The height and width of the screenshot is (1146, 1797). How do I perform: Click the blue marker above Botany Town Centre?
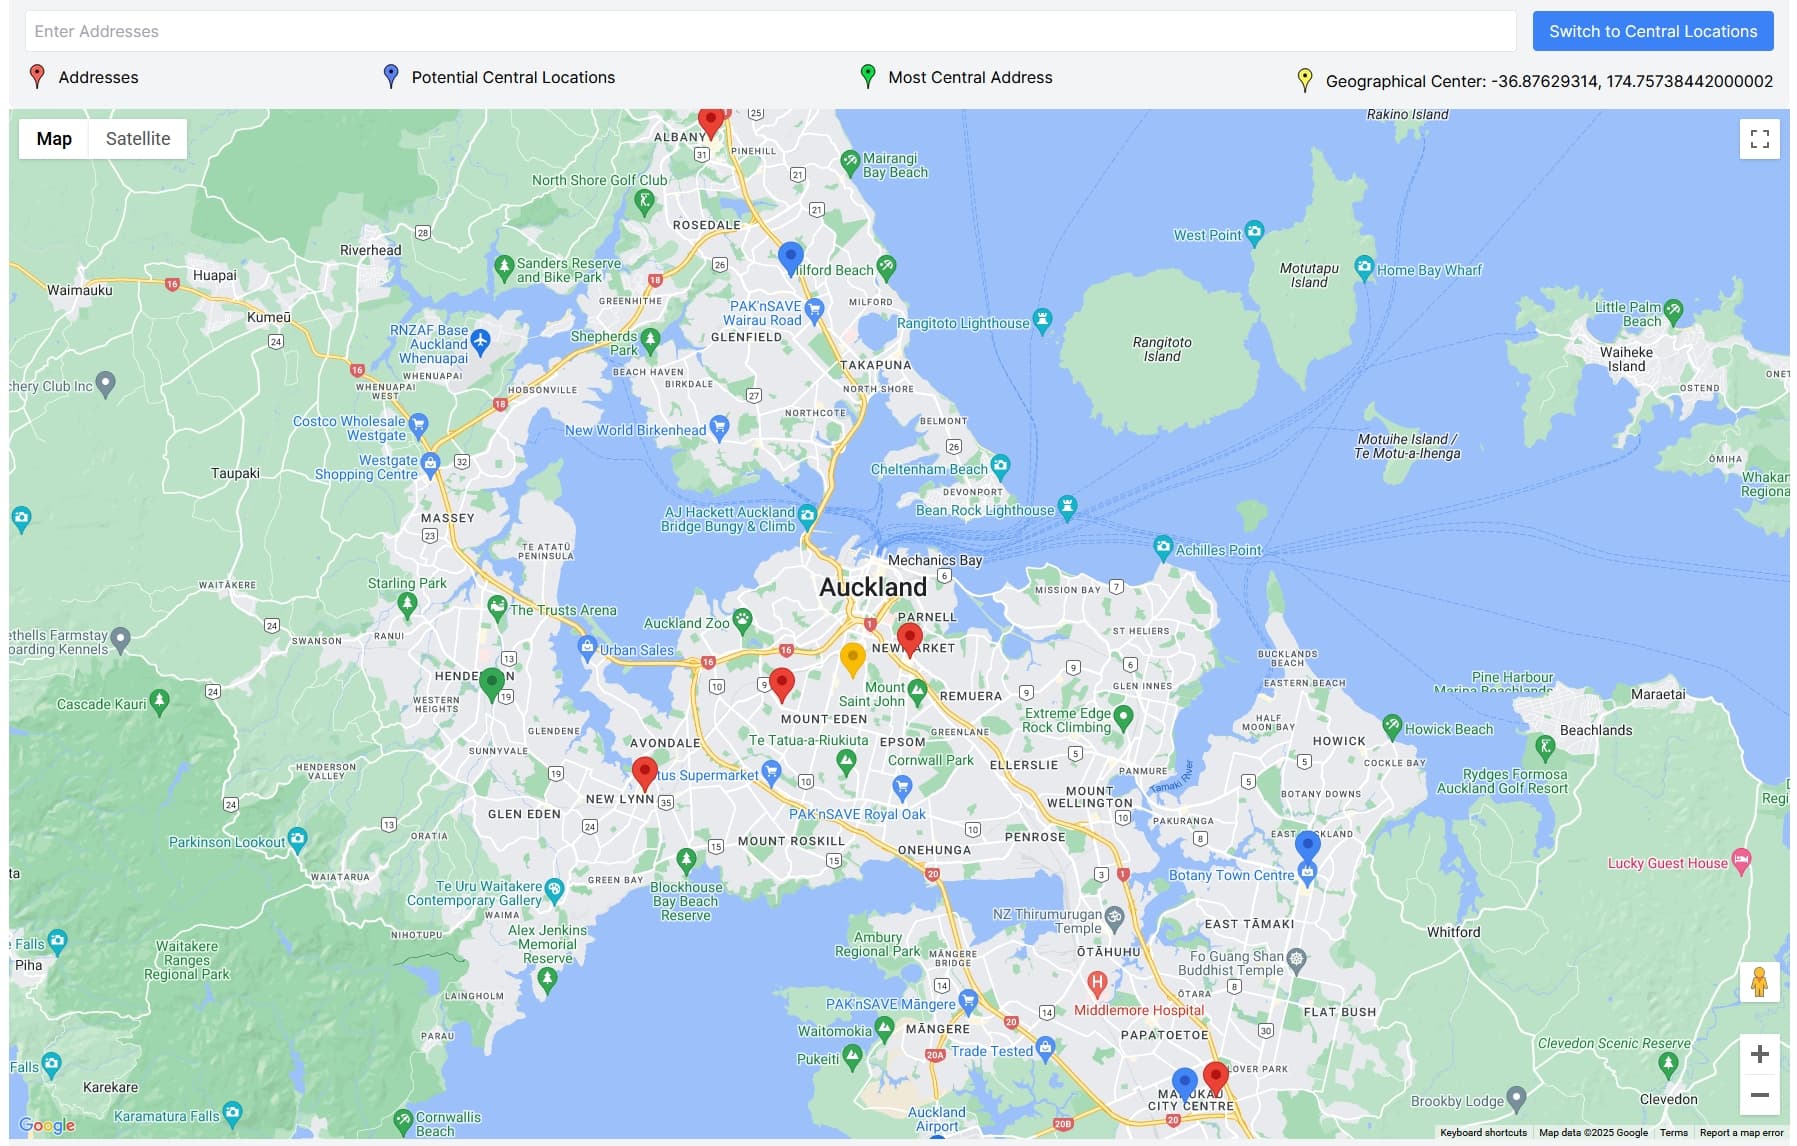(1307, 845)
